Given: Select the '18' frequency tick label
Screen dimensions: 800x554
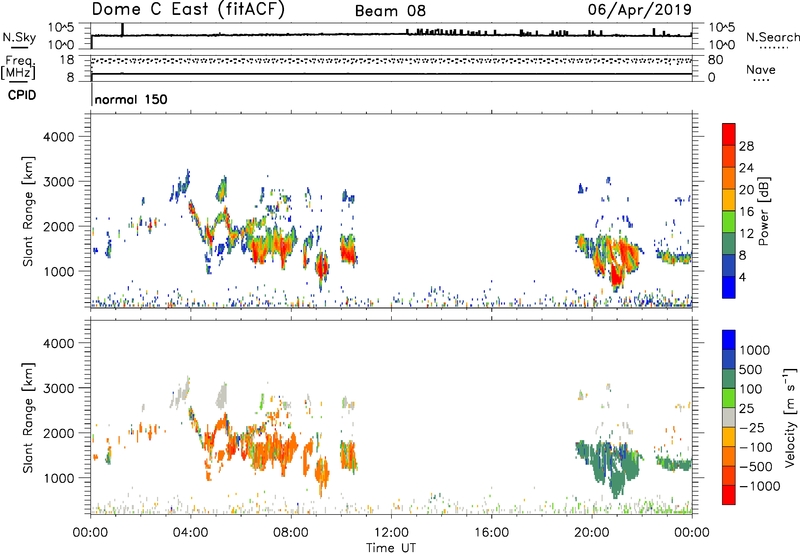Looking at the screenshot, I should coord(67,60).
